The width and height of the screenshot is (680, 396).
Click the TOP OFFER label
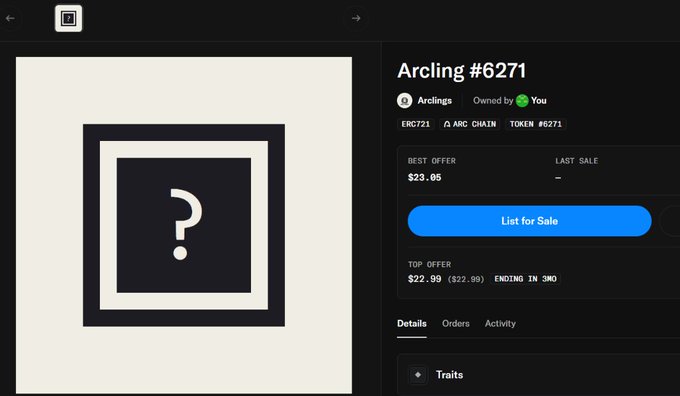tap(429, 265)
